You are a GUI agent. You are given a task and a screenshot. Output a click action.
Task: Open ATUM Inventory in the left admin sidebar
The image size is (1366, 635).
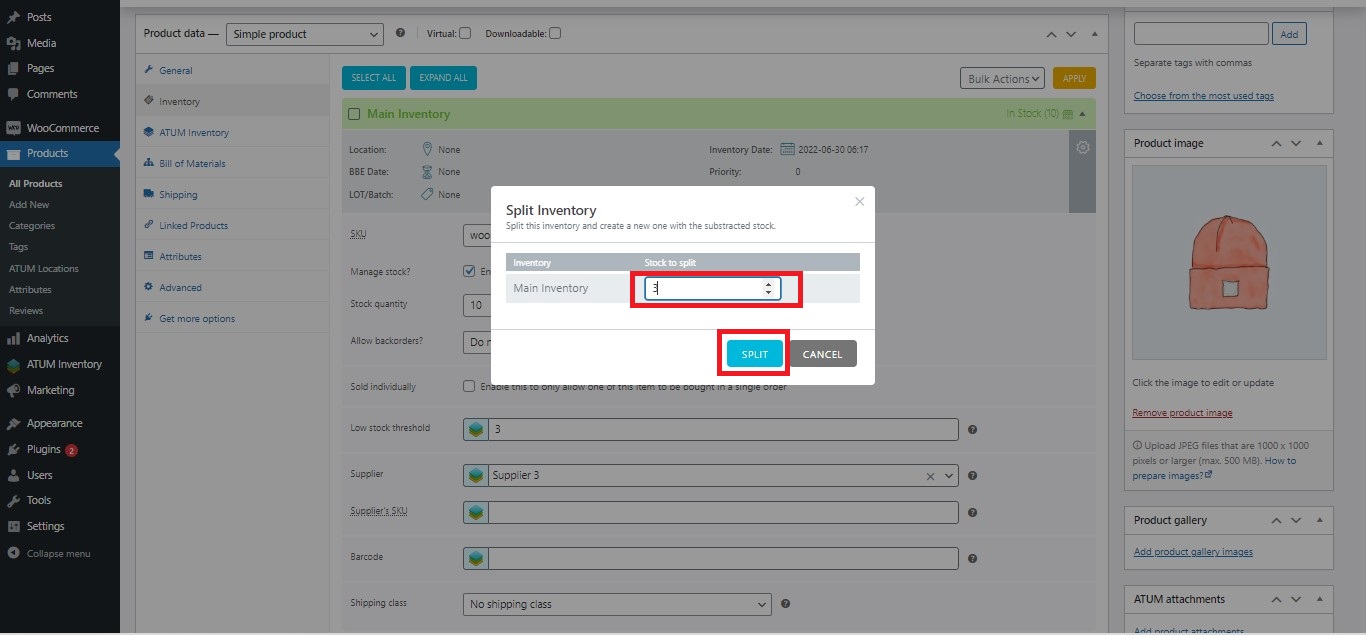pyautogui.click(x=64, y=364)
